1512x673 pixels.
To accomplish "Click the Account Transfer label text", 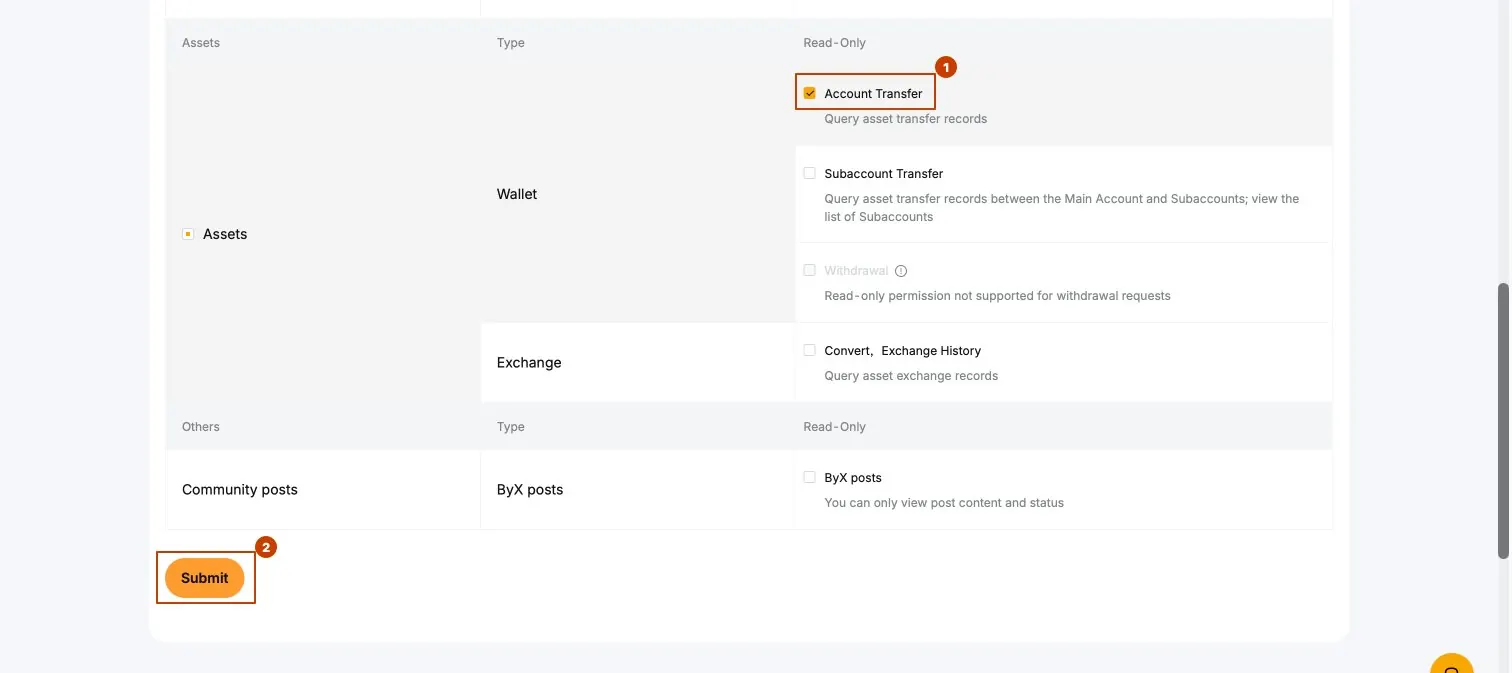I will tap(873, 93).
